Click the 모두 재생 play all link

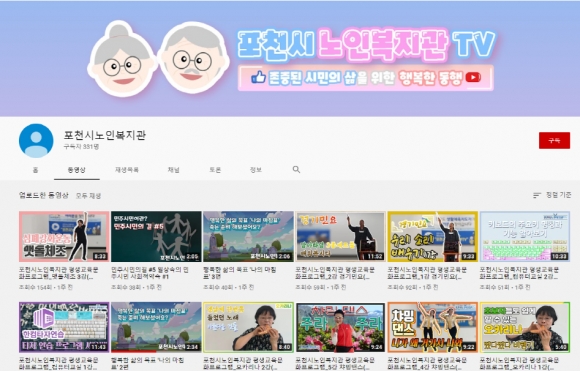pyautogui.click(x=88, y=196)
